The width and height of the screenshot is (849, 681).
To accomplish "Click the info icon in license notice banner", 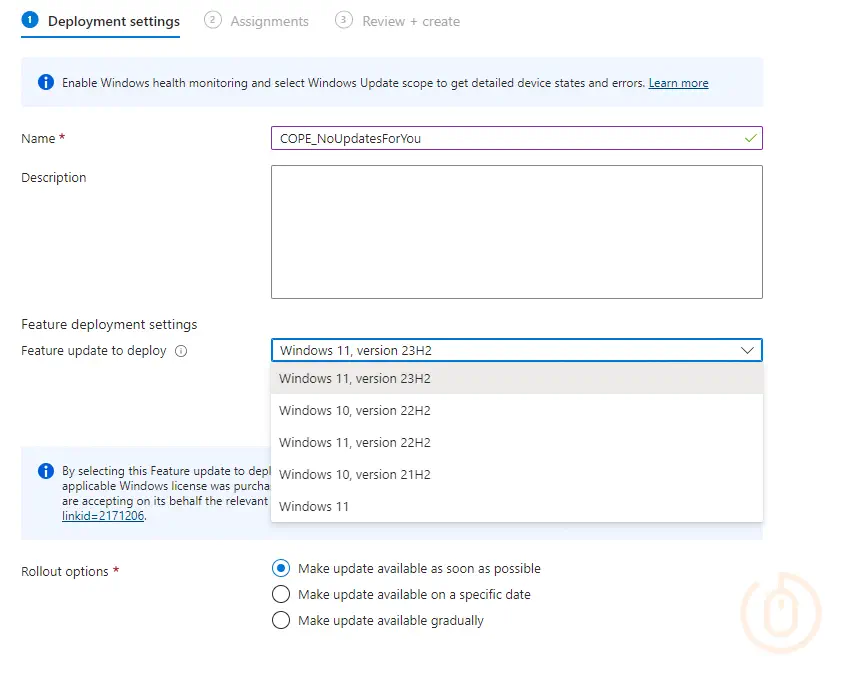I will tap(46, 471).
